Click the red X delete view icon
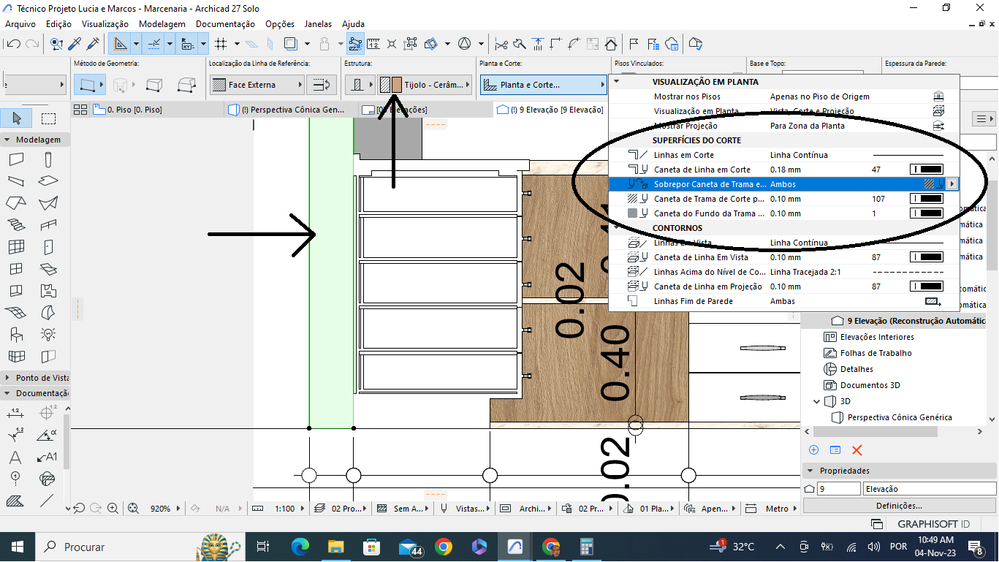 pos(857,451)
